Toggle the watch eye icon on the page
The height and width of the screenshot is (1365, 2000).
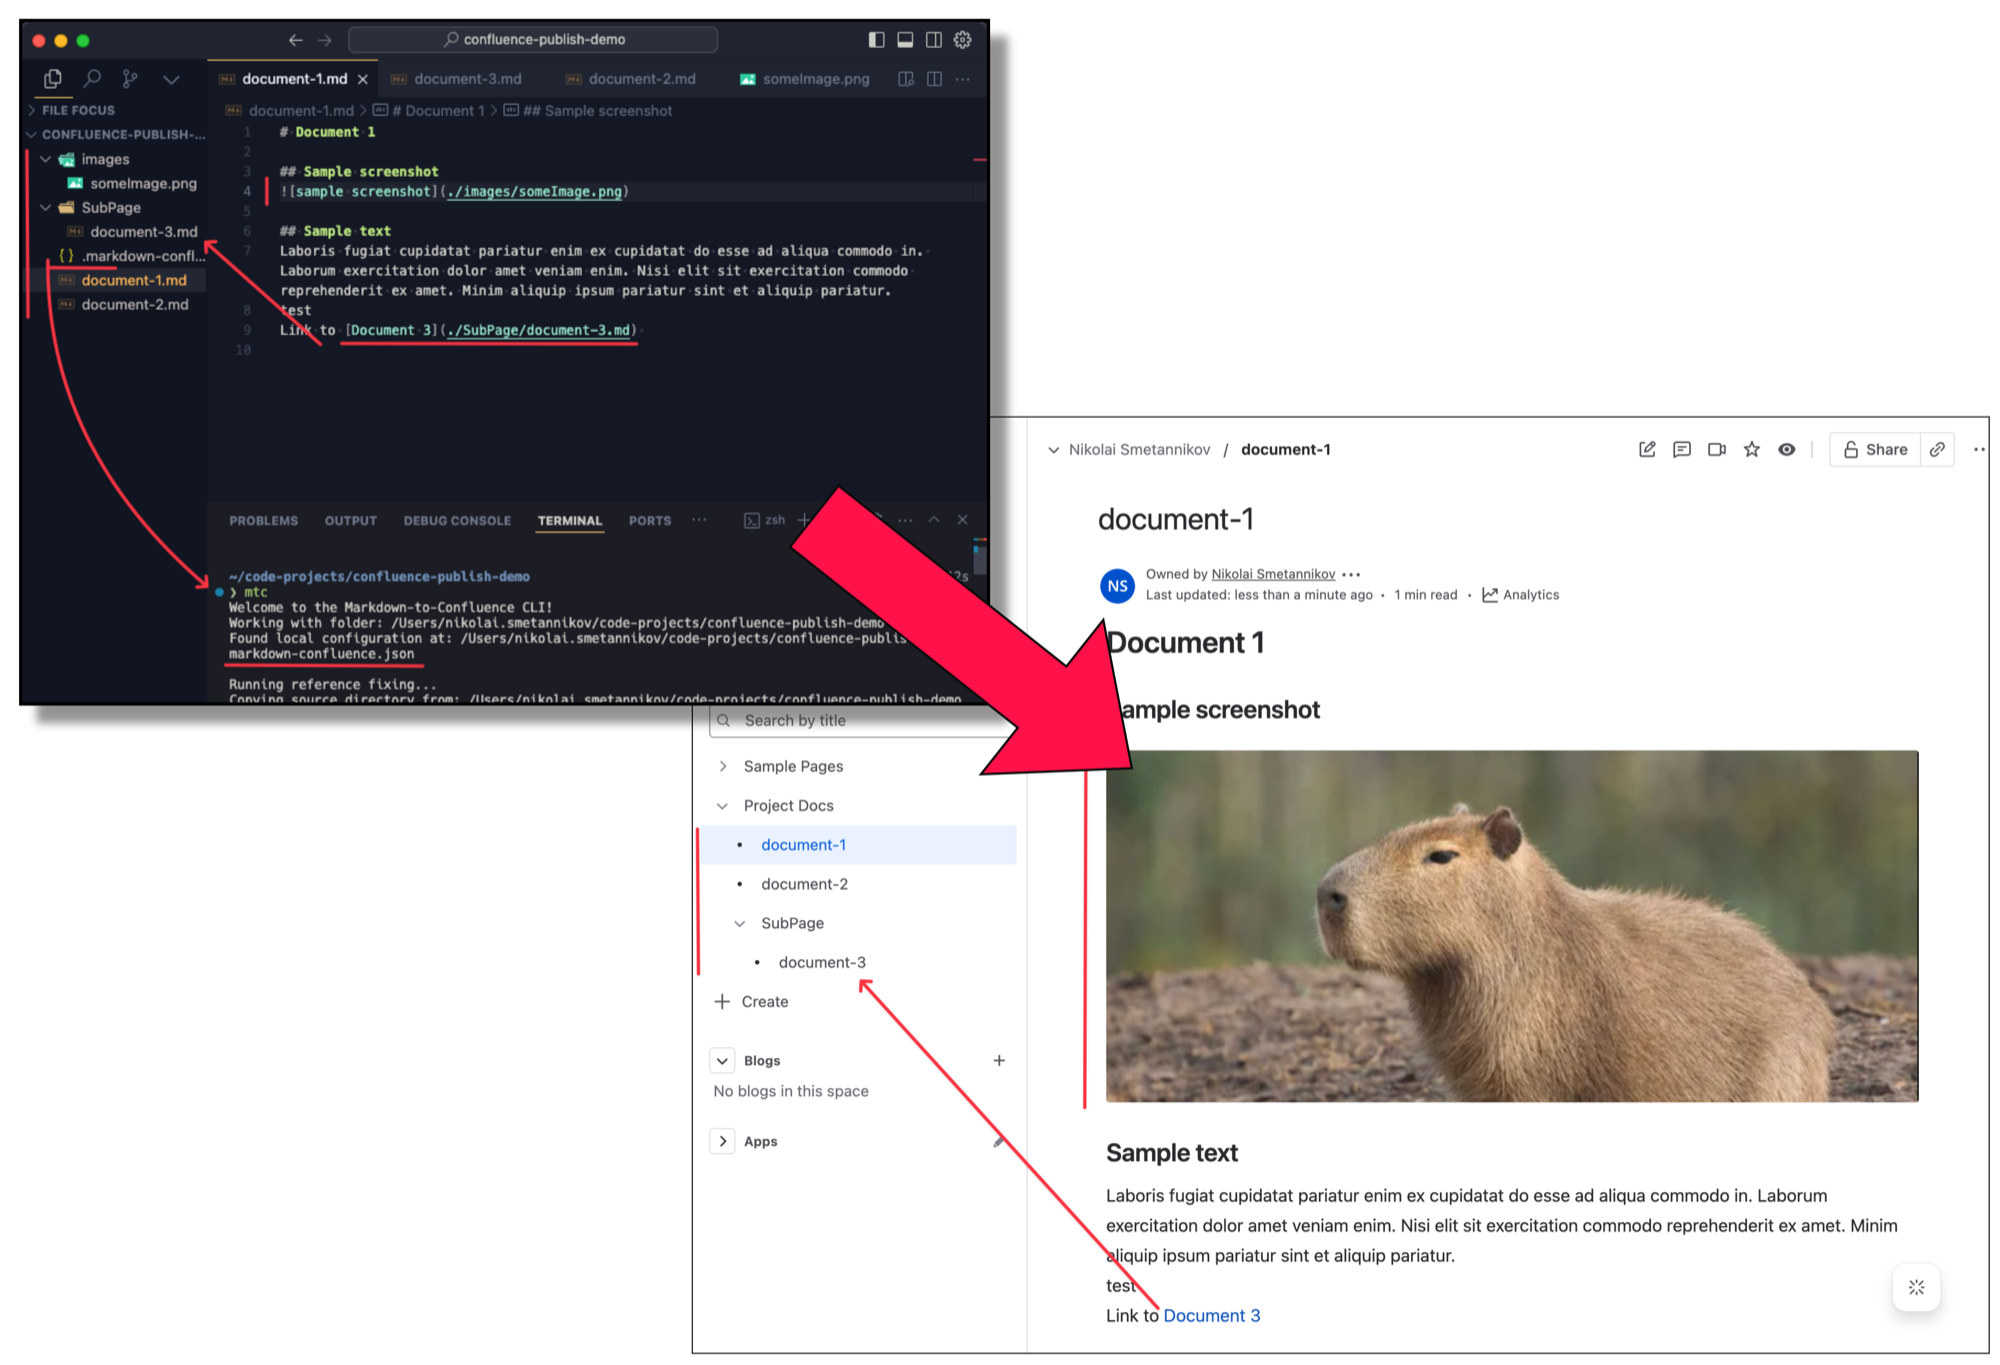[x=1787, y=450]
